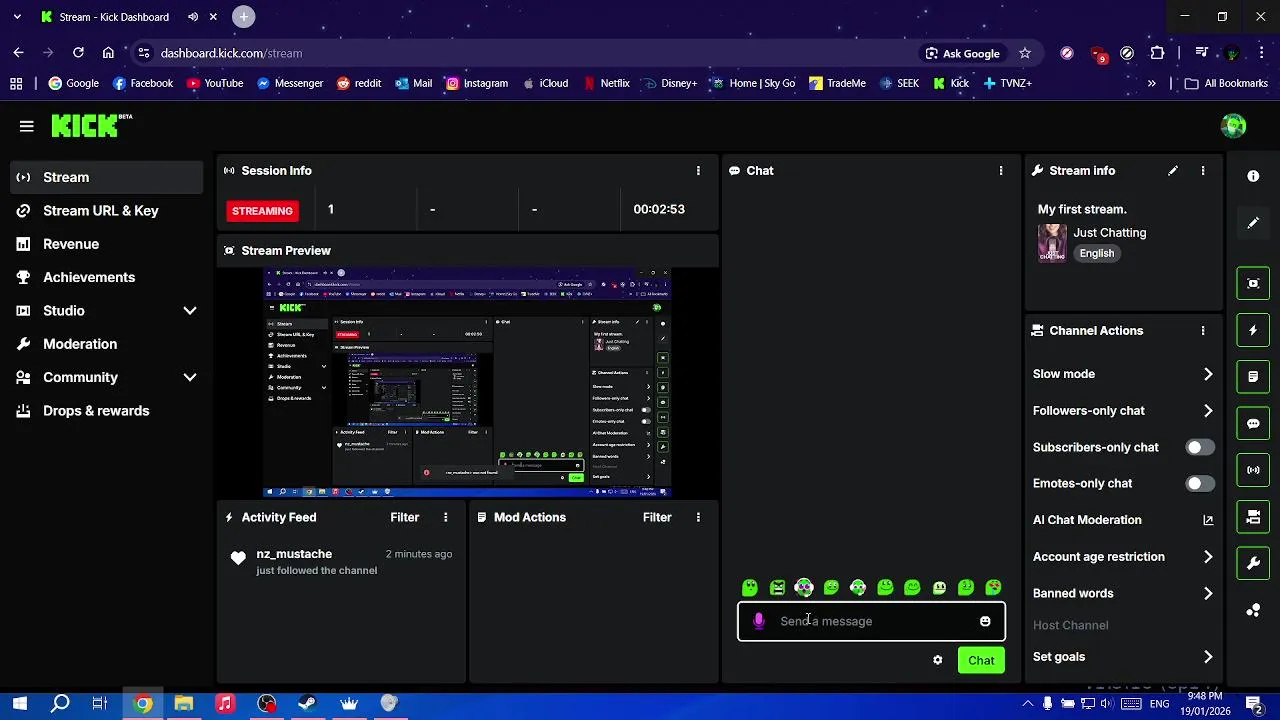Show more bookmarks overflow chevron

coord(1152,84)
